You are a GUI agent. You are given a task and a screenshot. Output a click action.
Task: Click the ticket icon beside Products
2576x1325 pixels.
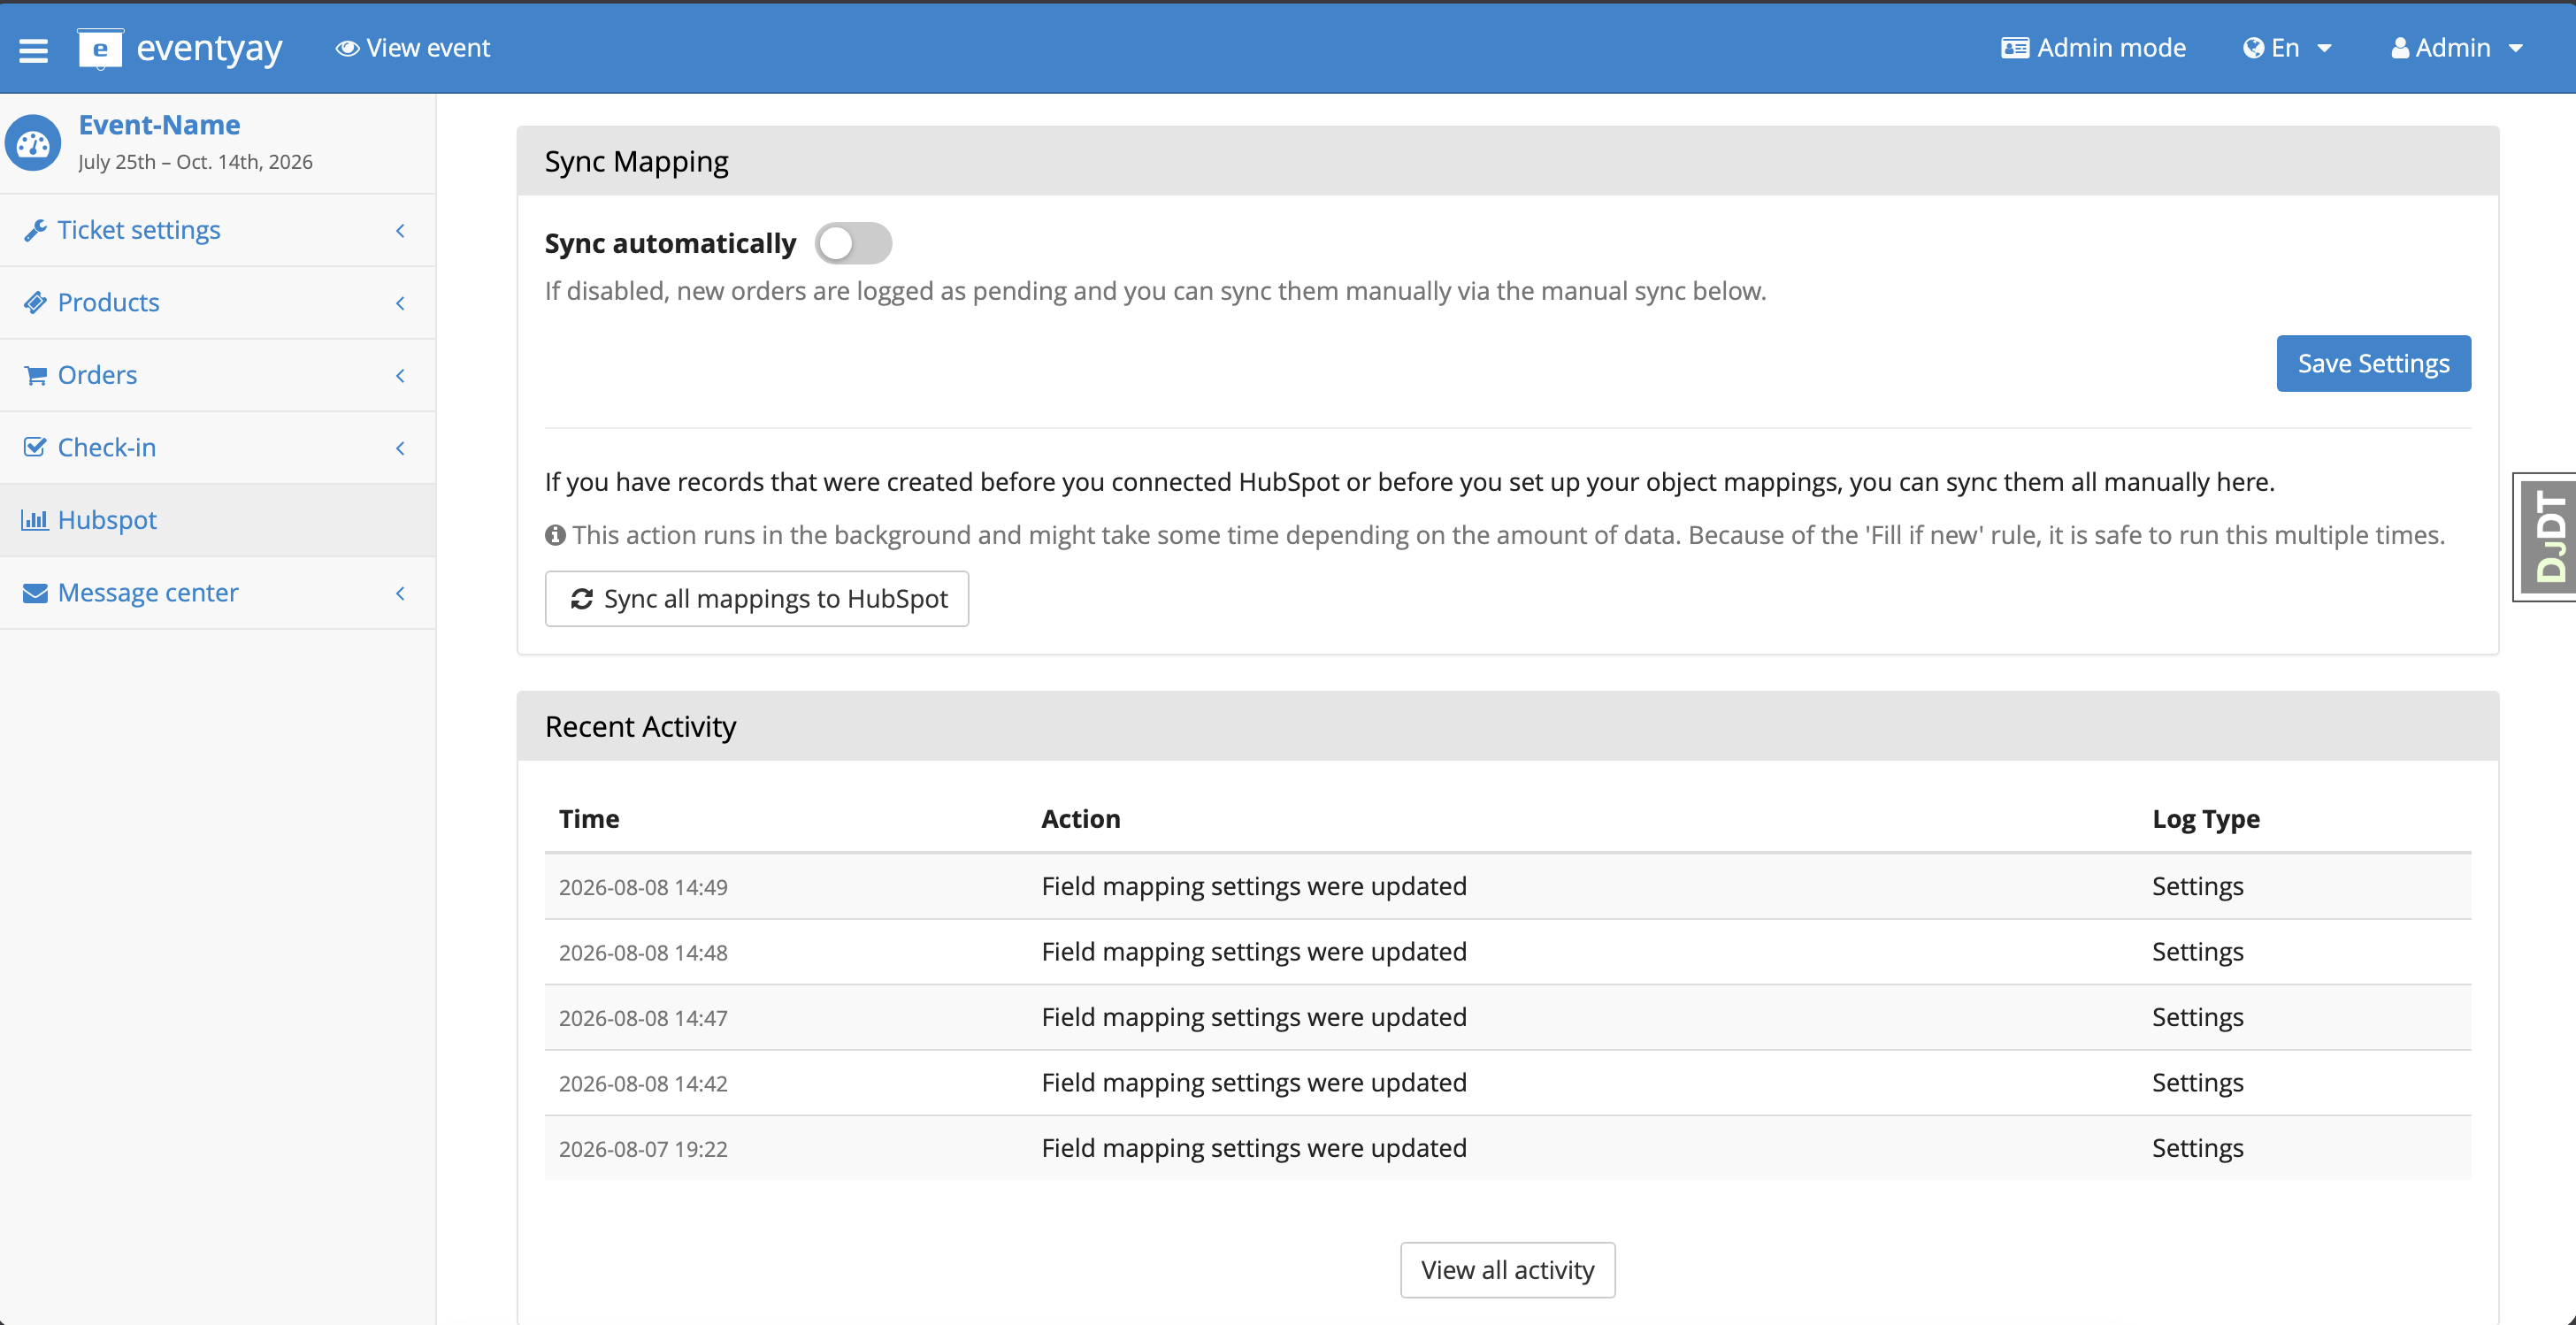(x=35, y=302)
